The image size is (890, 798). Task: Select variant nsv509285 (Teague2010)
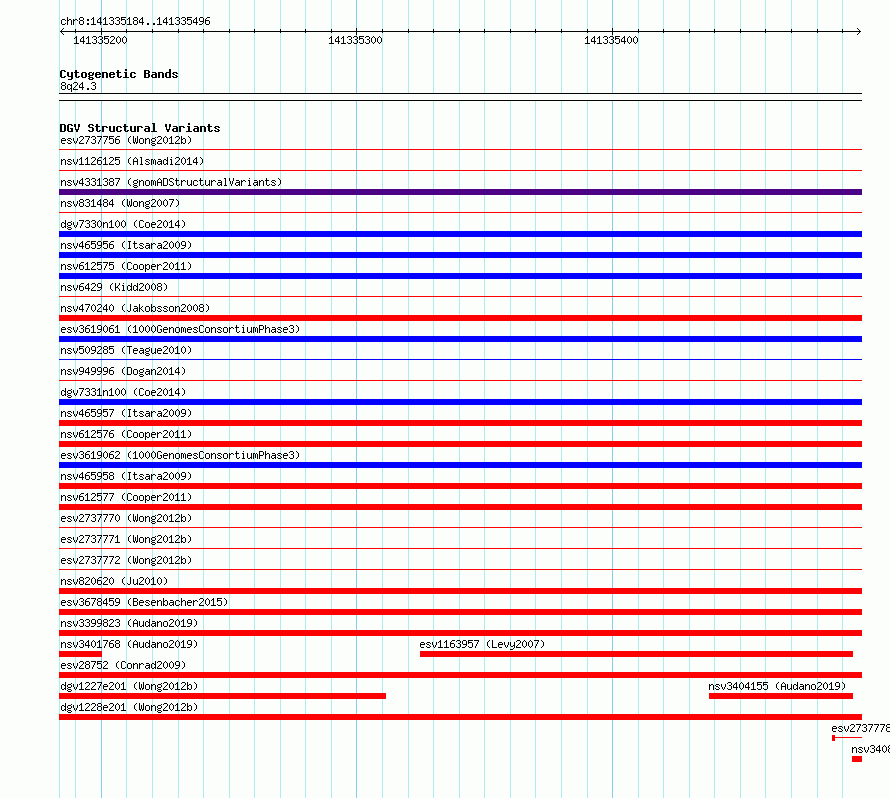126,350
